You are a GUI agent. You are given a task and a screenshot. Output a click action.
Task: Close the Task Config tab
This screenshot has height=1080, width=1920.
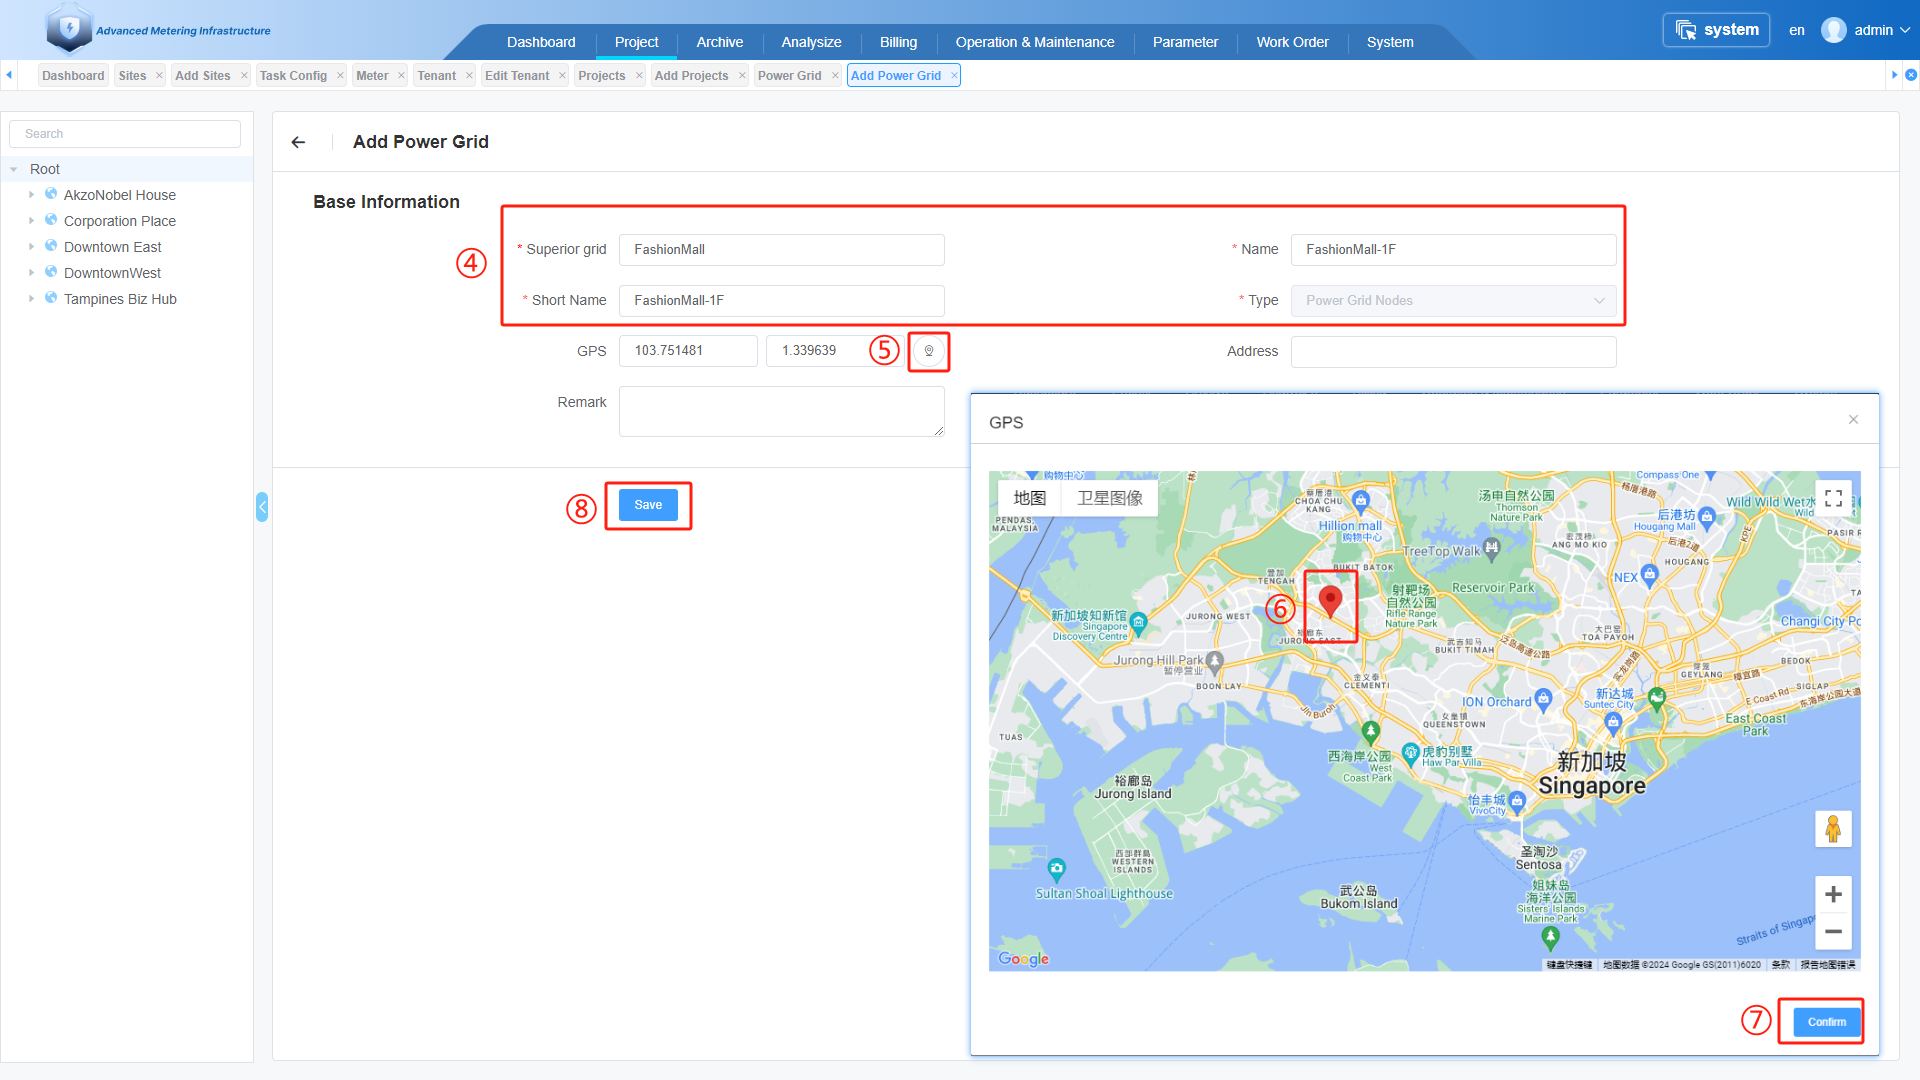tap(340, 76)
